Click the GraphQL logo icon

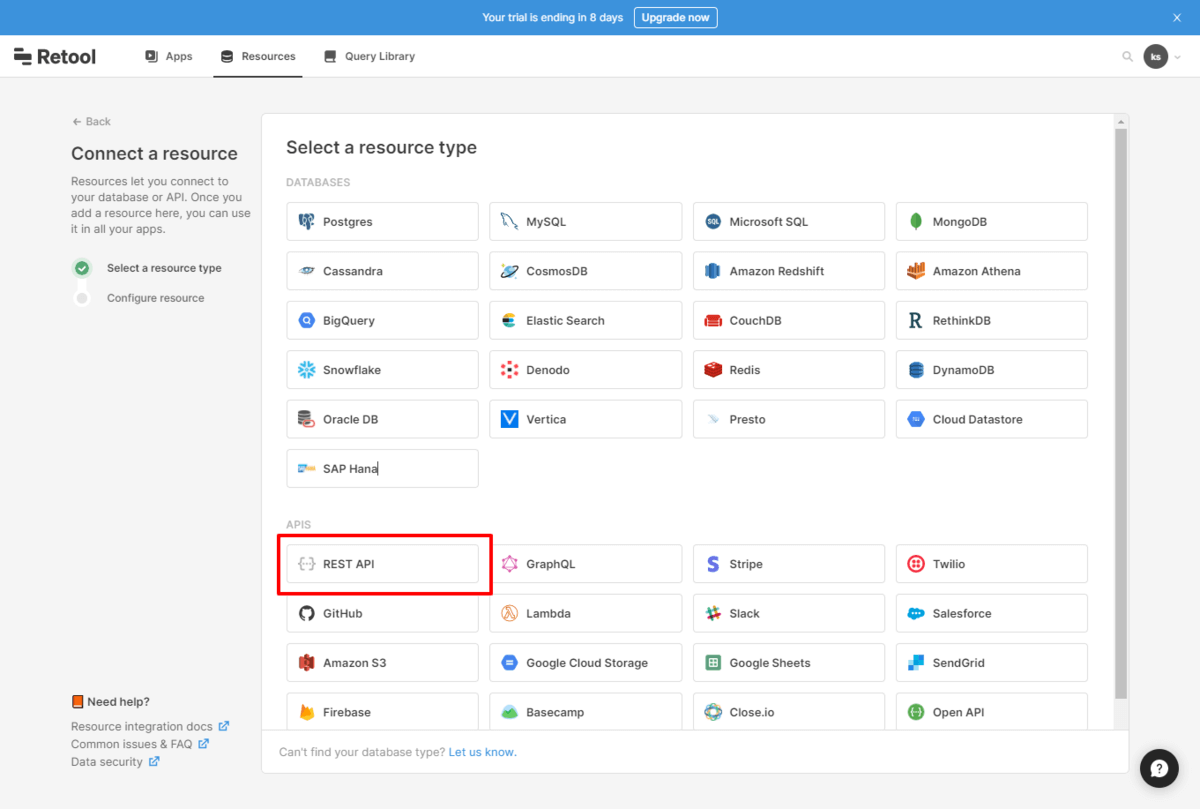click(509, 564)
